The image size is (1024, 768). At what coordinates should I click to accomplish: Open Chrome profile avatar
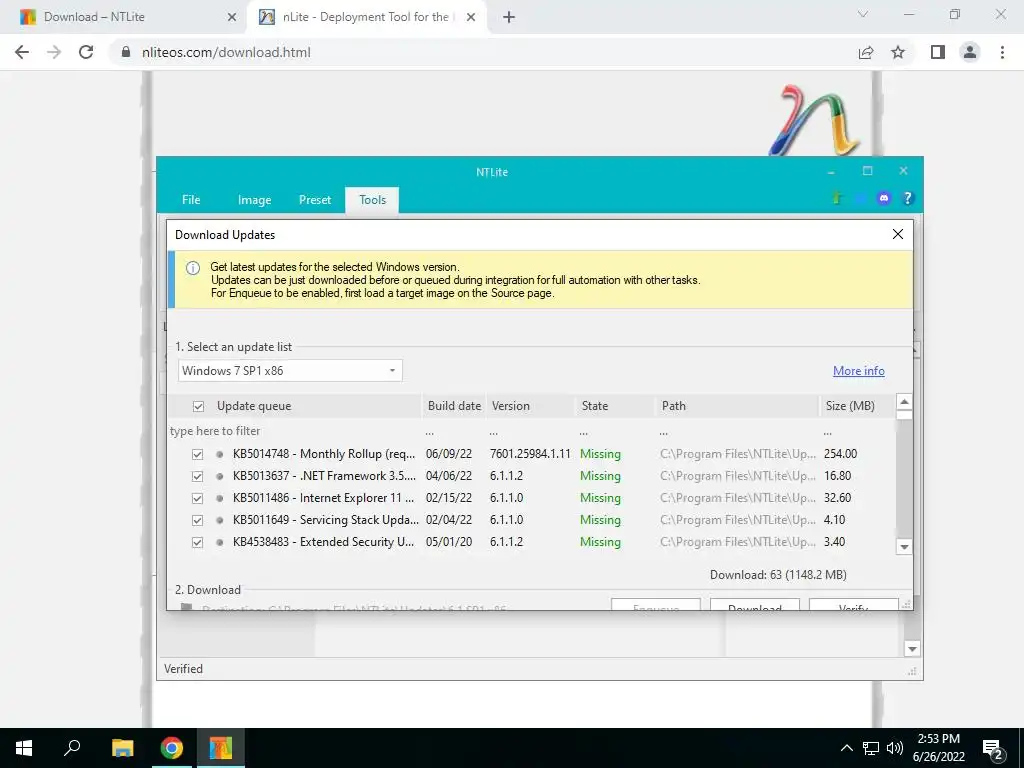pos(970,52)
